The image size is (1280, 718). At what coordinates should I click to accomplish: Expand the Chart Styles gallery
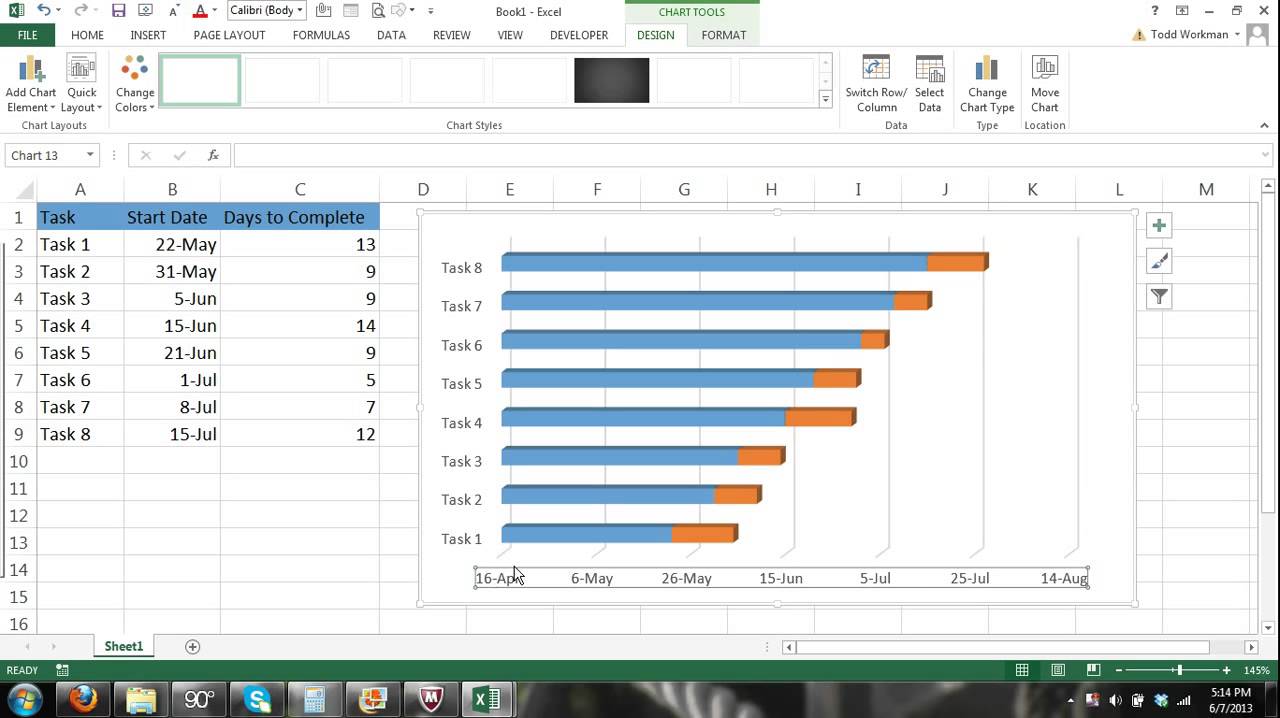[x=825, y=99]
